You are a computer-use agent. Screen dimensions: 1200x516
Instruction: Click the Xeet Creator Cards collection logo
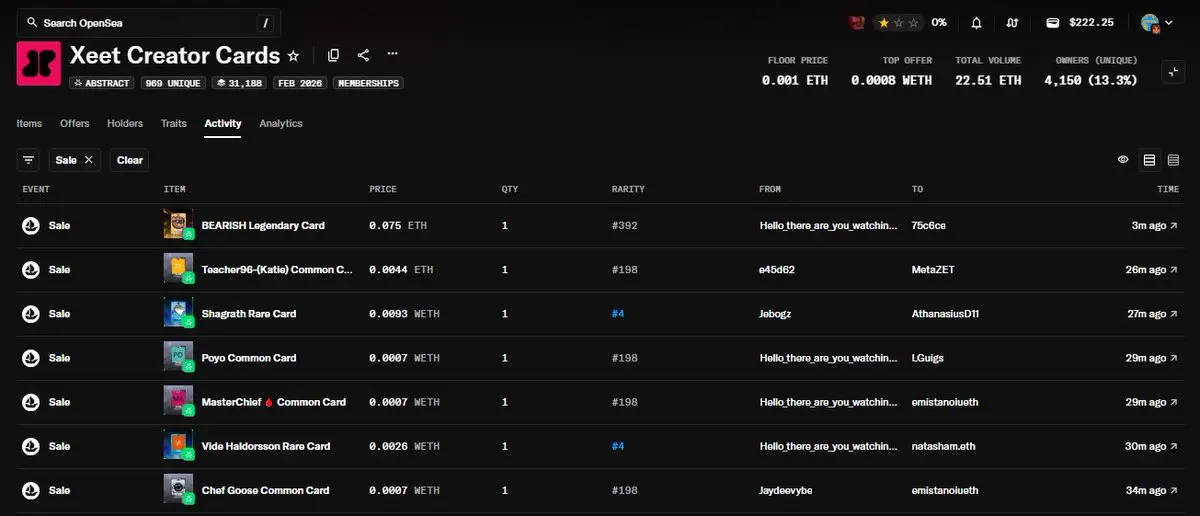[x=38, y=65]
